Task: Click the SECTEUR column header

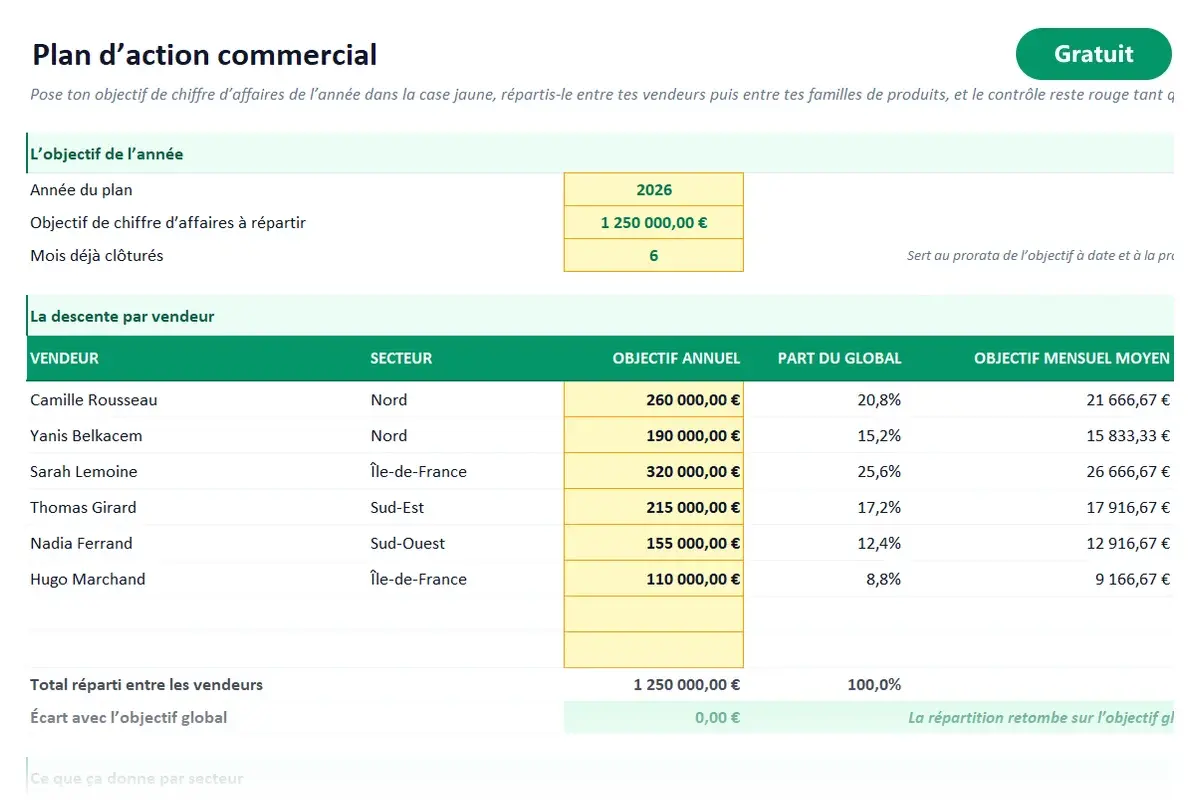Action: (x=401, y=358)
